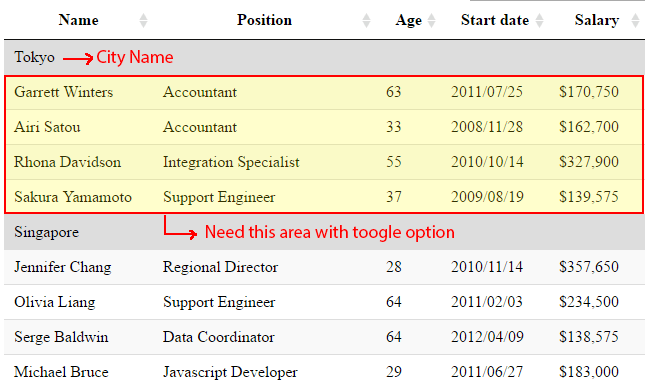The height and width of the screenshot is (388, 648).
Task: Click sort arrows beside Salary header
Action: (636, 20)
